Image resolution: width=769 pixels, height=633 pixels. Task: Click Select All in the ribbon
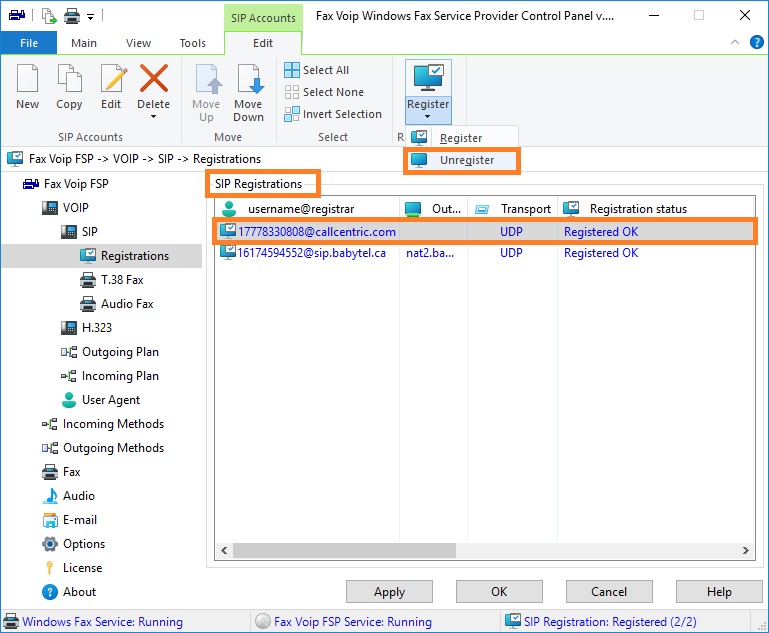point(317,70)
